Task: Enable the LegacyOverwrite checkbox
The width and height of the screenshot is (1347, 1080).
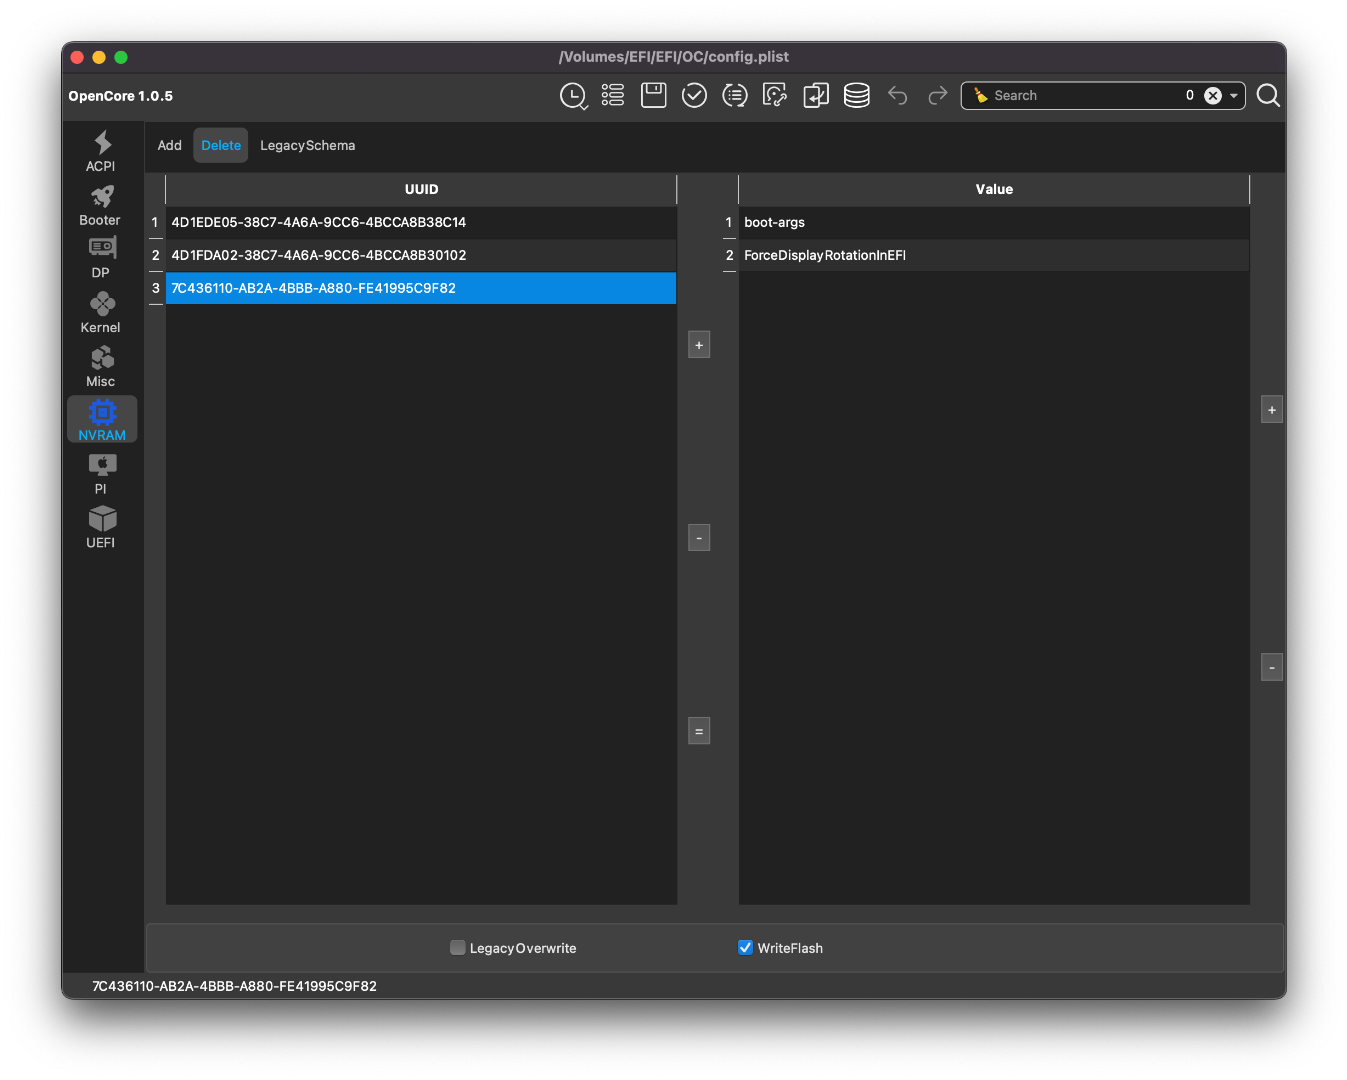Action: tap(458, 948)
